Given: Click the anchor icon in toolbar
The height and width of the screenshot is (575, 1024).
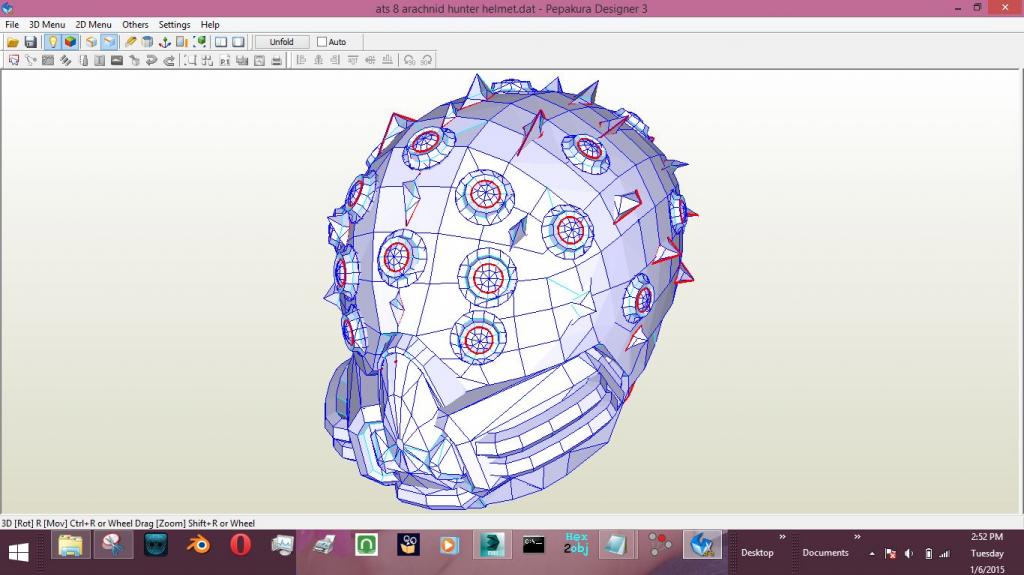Looking at the screenshot, I should tap(164, 42).
